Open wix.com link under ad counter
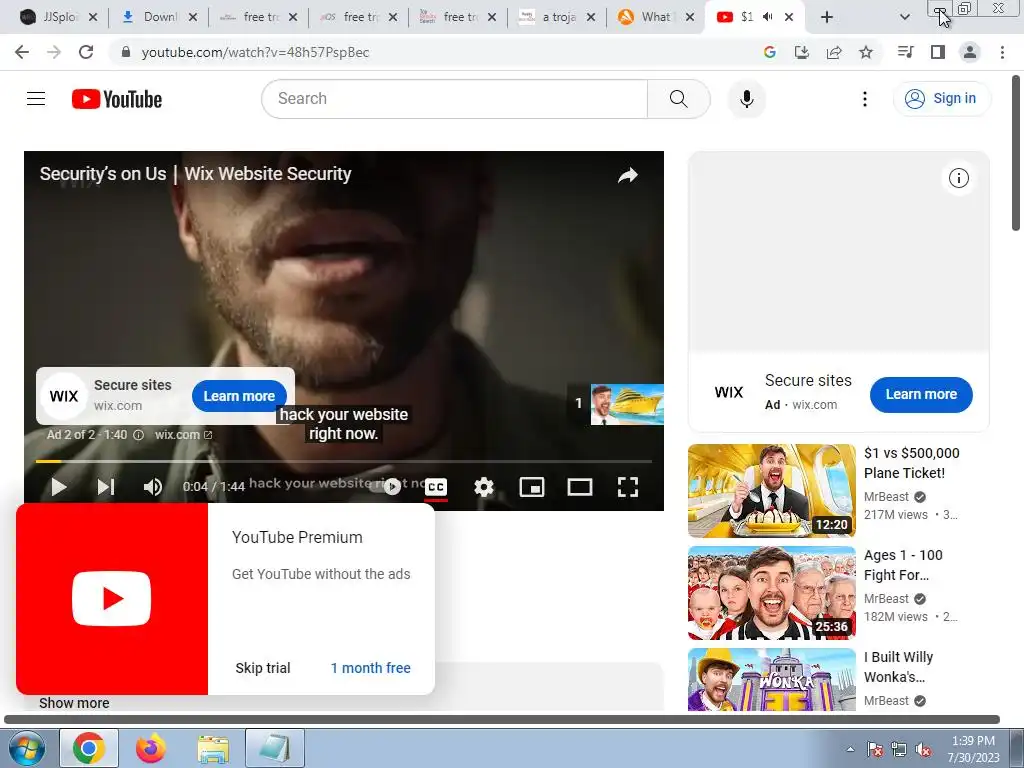 point(183,435)
